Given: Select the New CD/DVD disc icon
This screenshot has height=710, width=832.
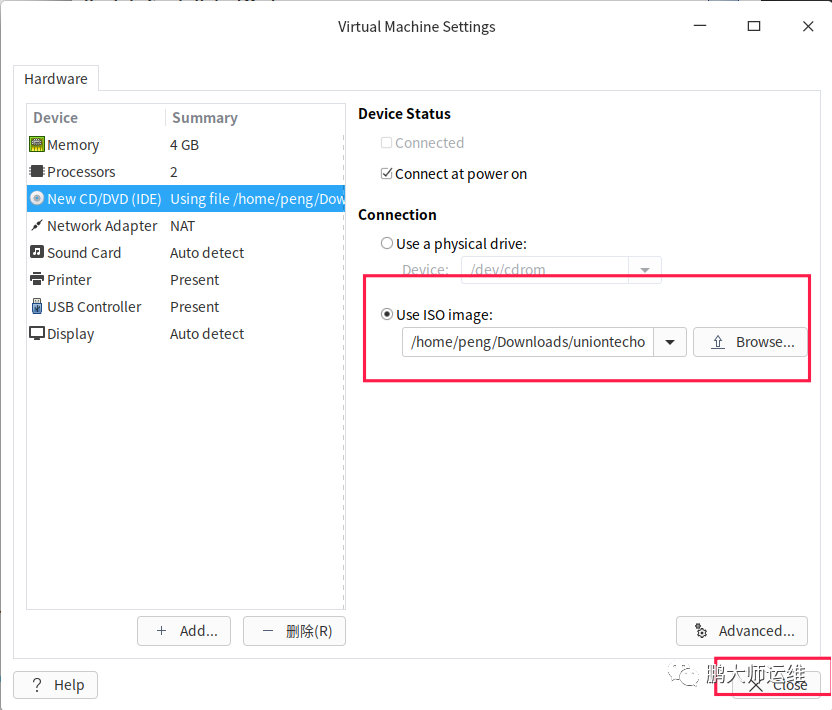Looking at the screenshot, I should pos(37,199).
